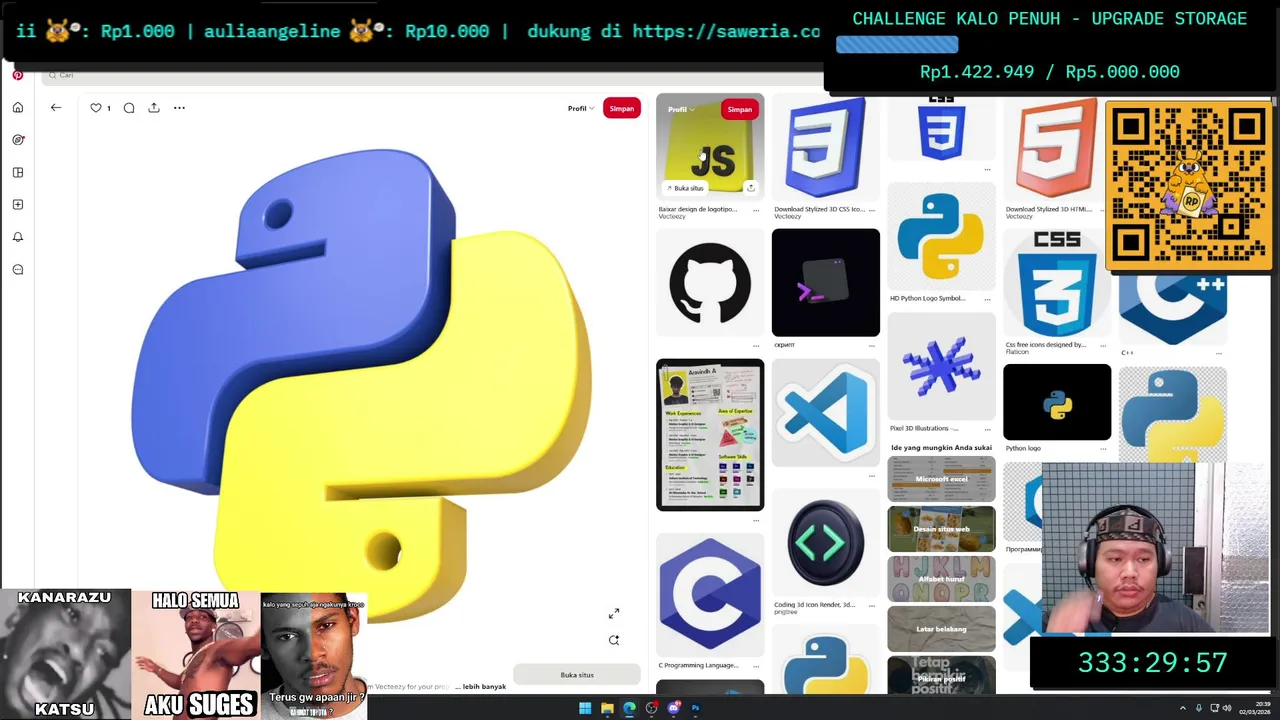Open Discord from the taskbar
The height and width of the screenshot is (720, 1280).
point(673,708)
